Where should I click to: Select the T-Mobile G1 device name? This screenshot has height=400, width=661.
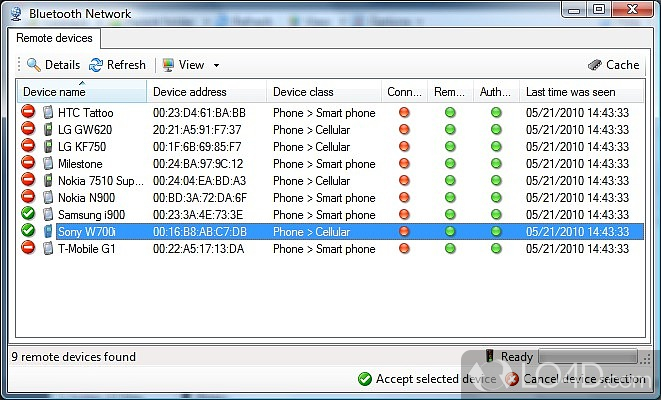(x=86, y=249)
